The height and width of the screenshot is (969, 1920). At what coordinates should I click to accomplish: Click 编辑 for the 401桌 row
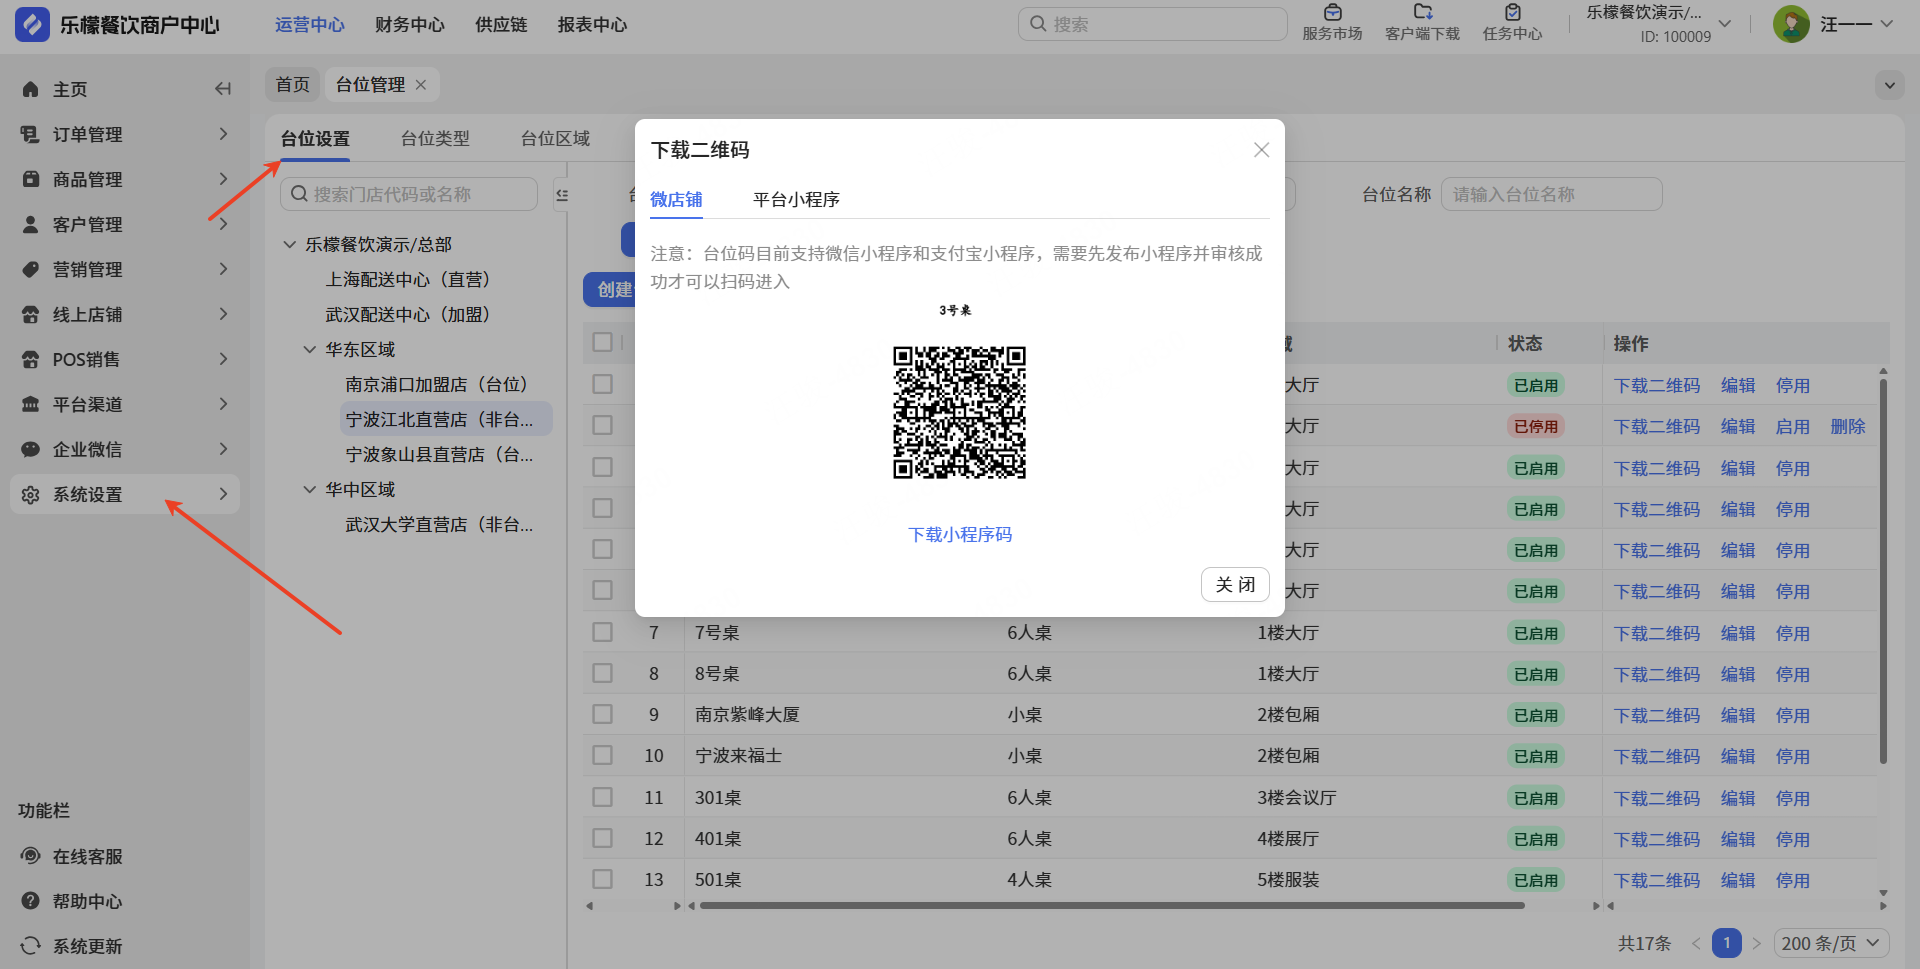click(x=1738, y=839)
